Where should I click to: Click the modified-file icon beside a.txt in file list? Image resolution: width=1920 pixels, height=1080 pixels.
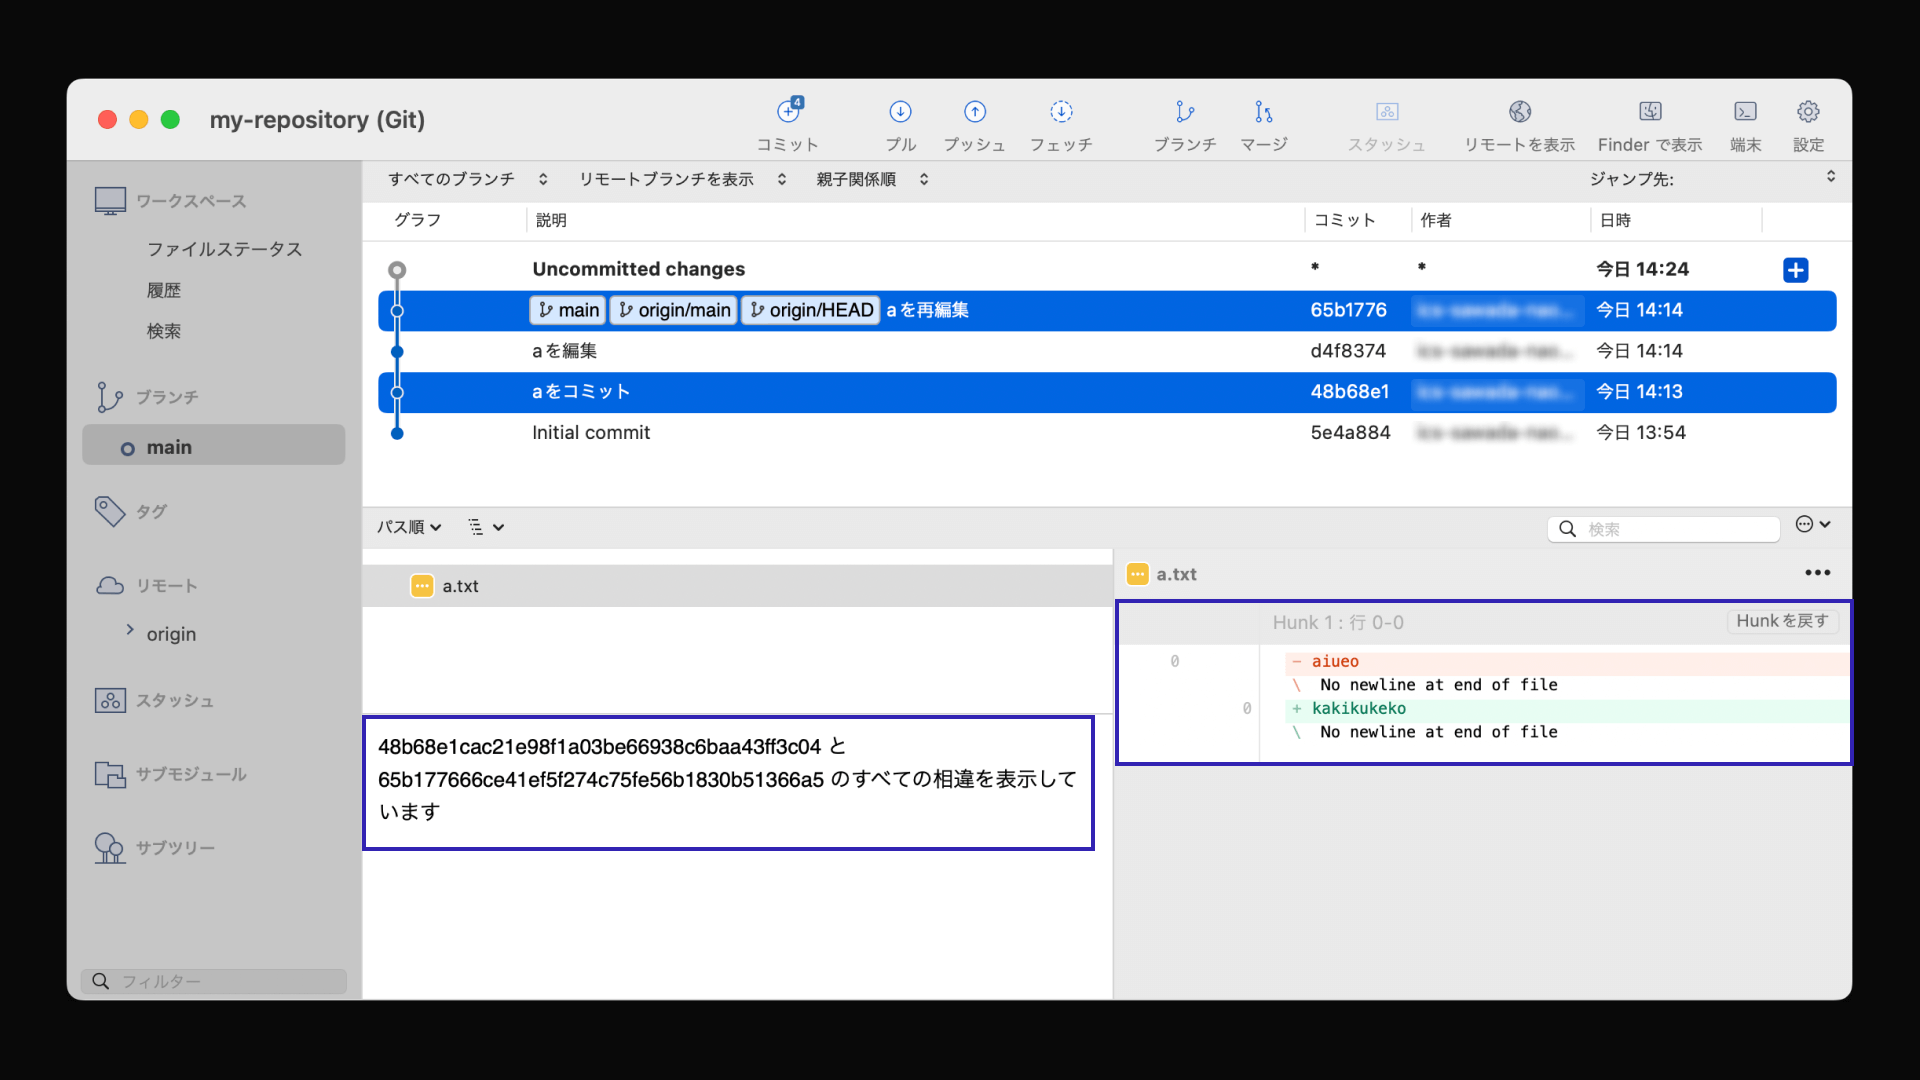tap(422, 586)
